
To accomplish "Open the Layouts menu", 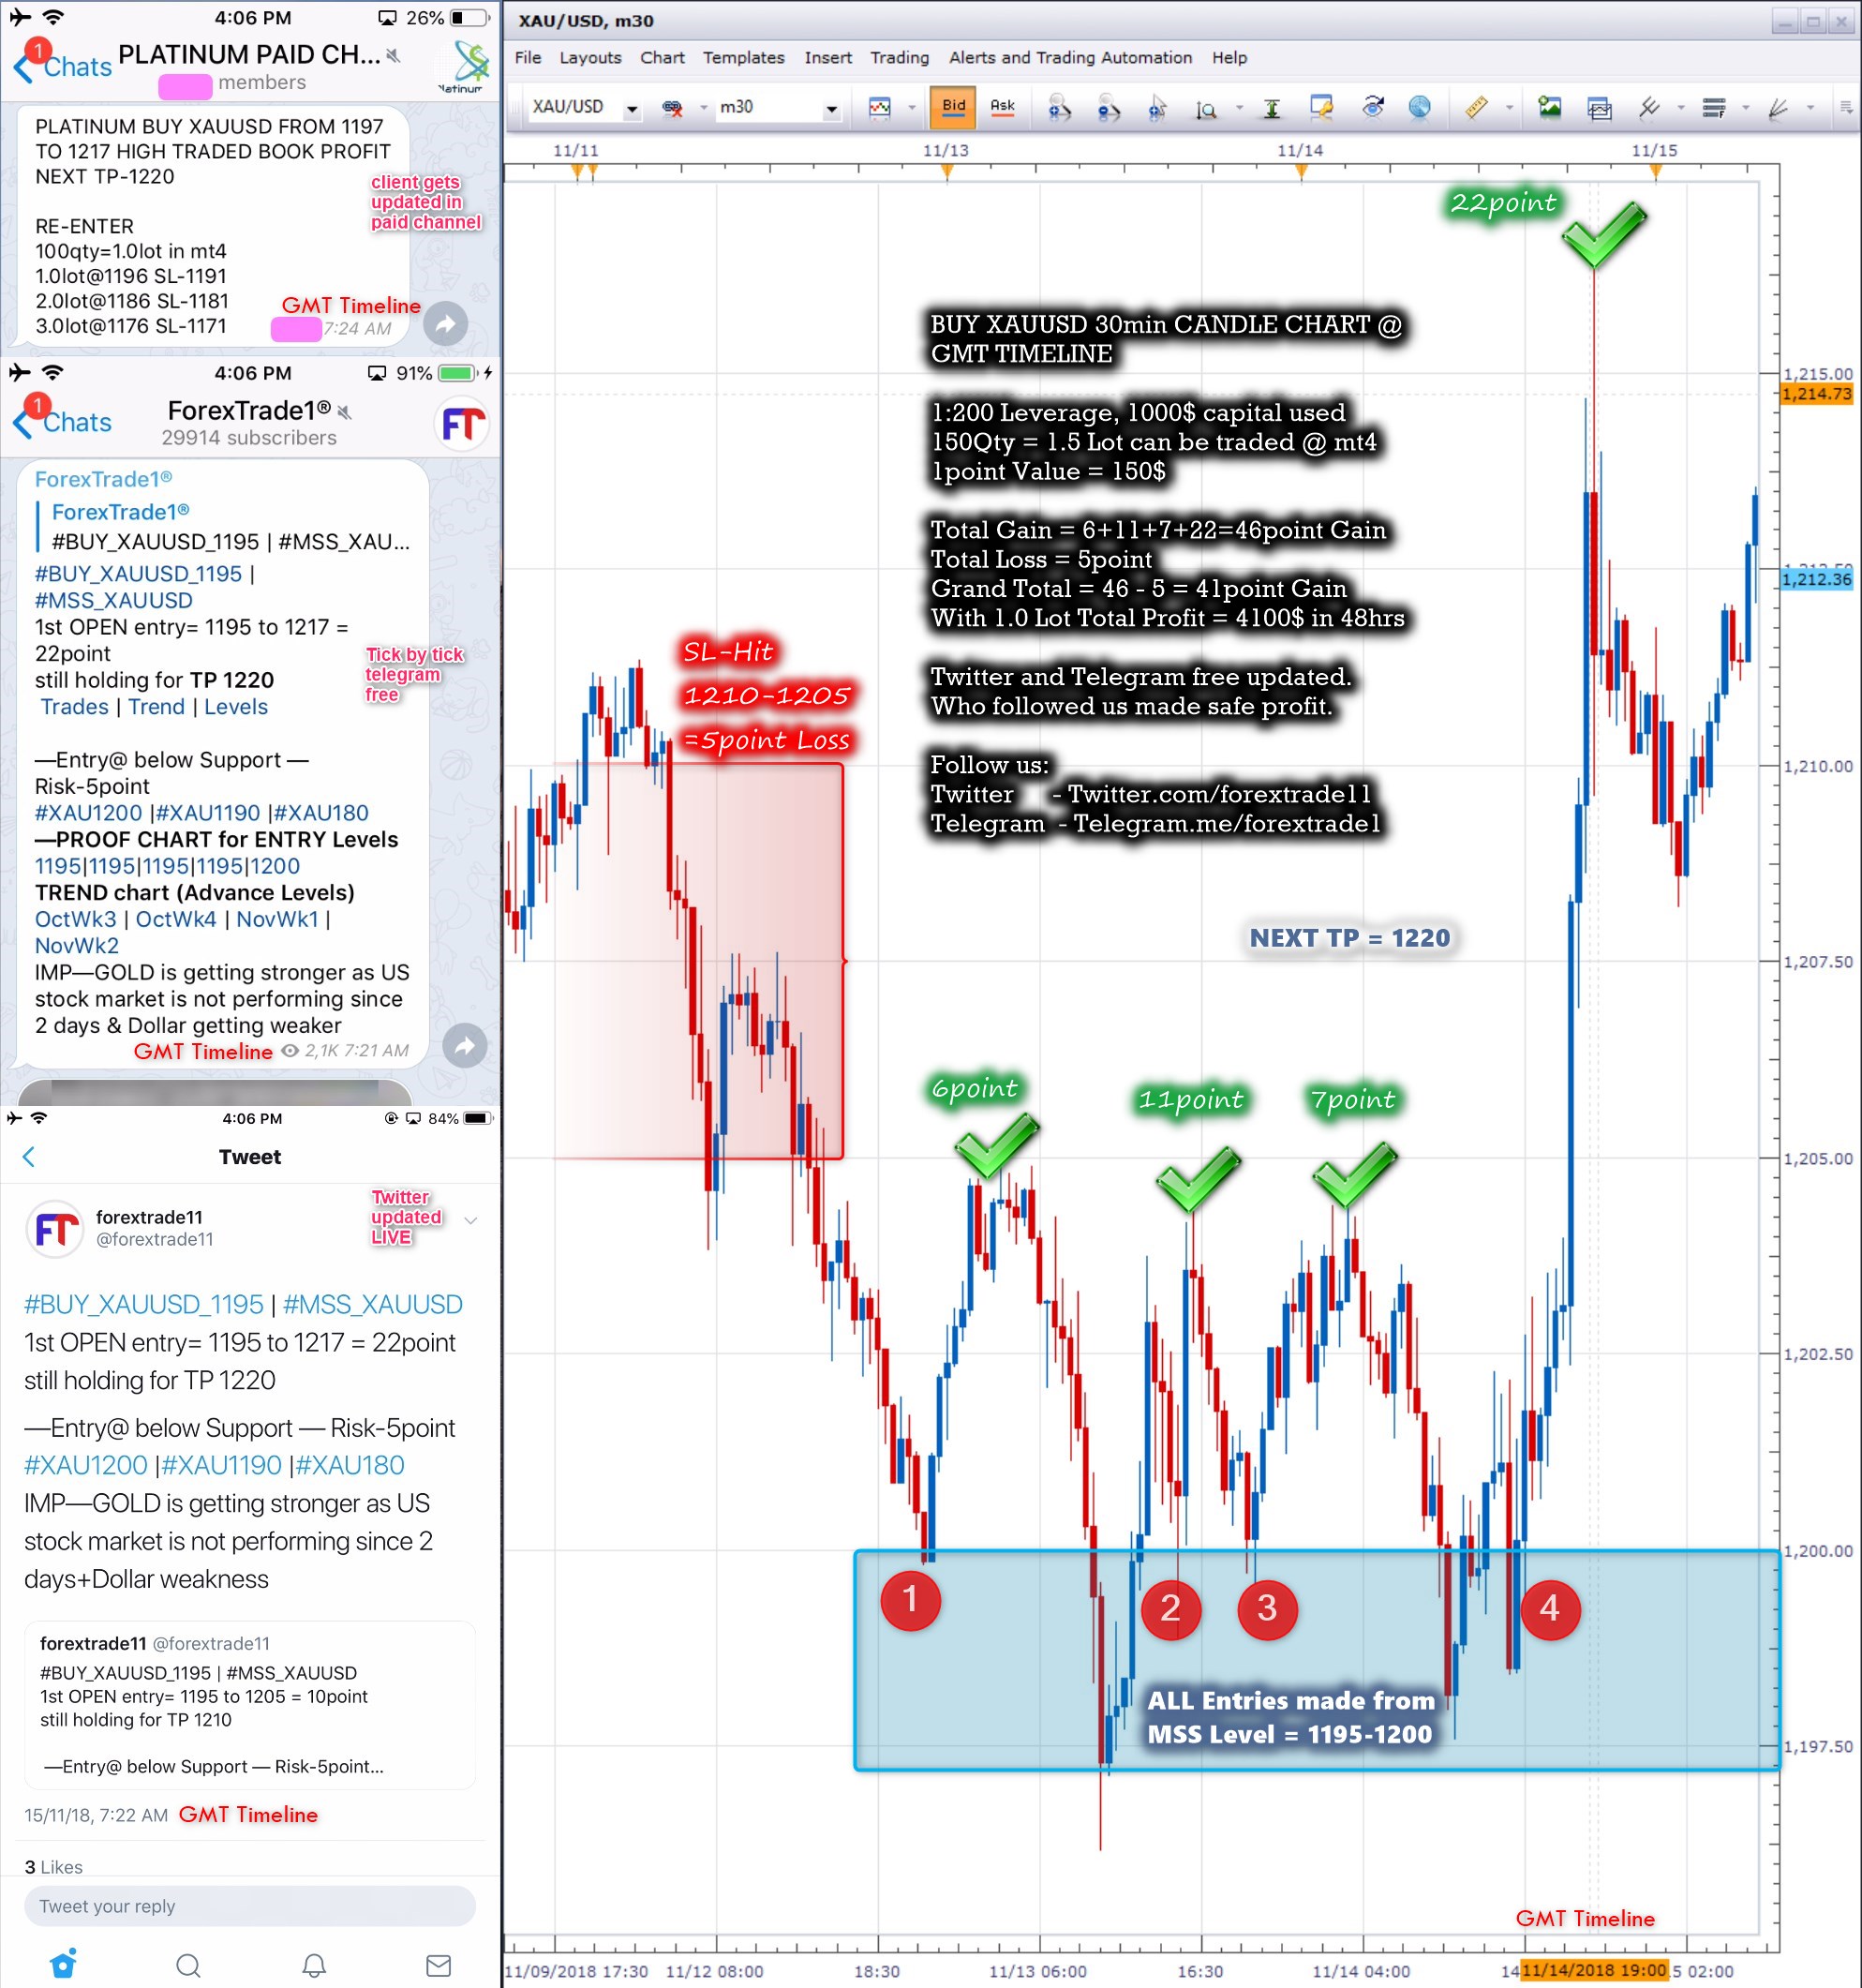I will [590, 58].
